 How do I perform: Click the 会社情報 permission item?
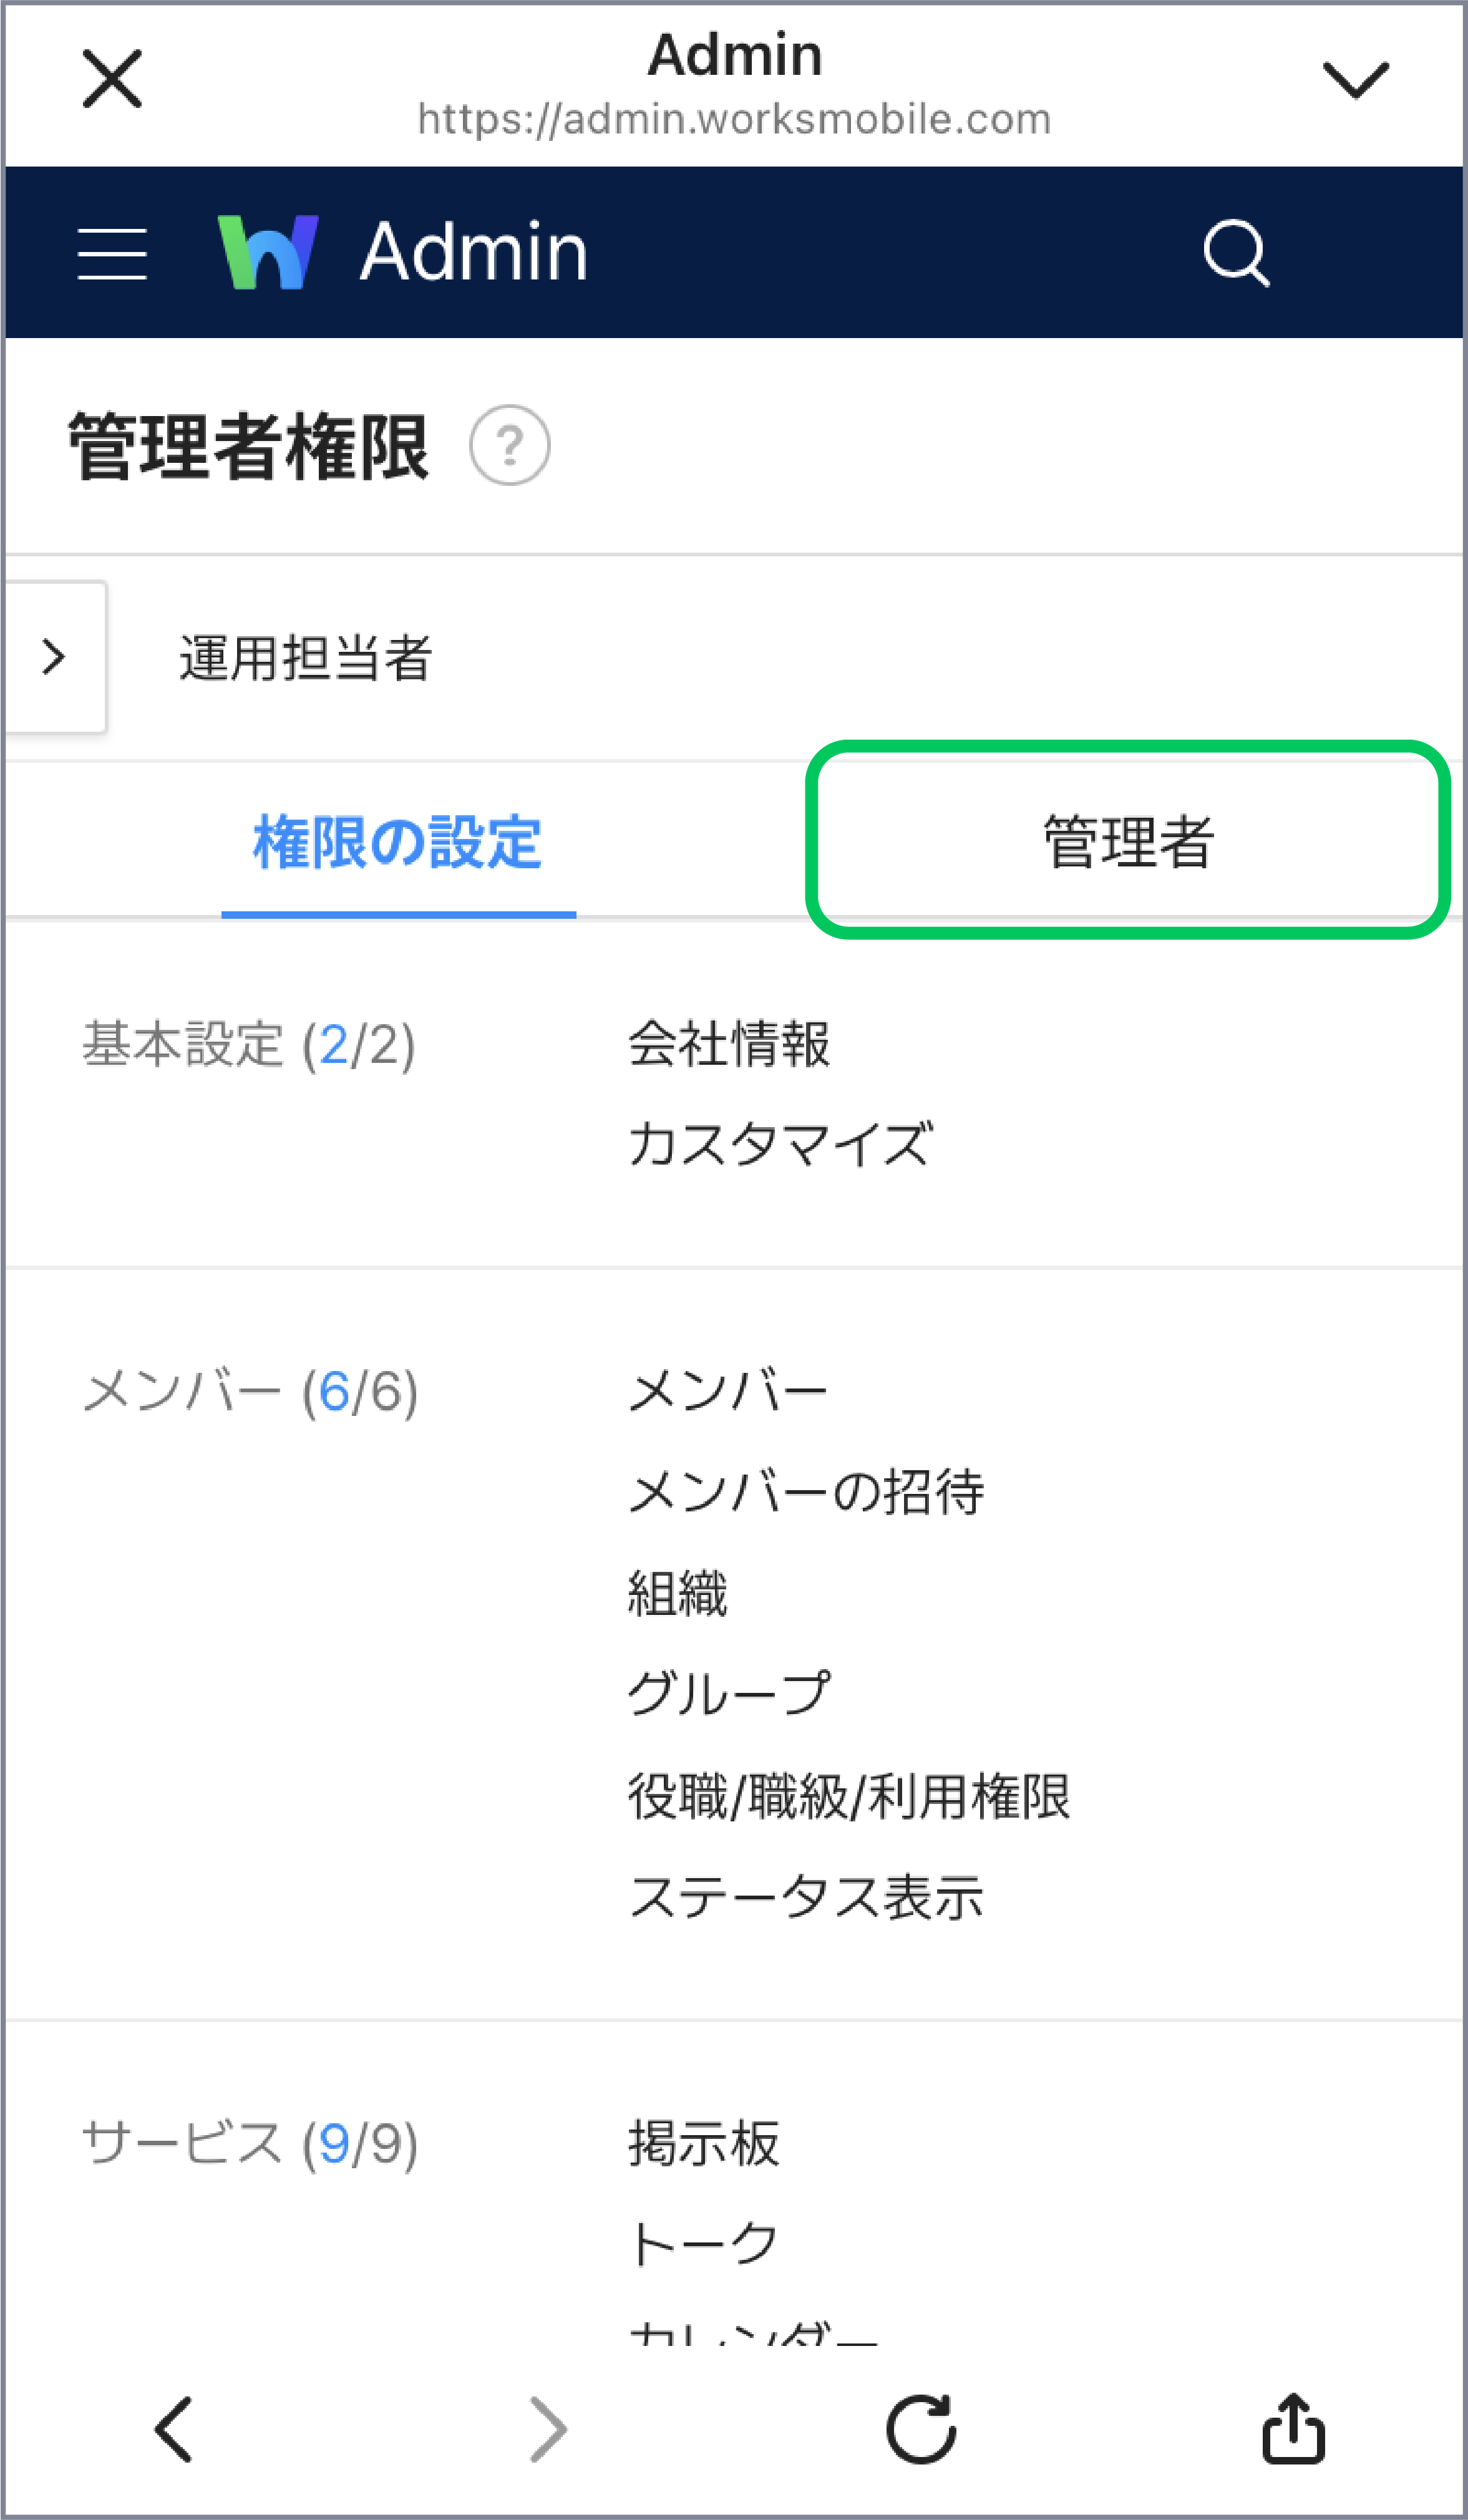[730, 1044]
